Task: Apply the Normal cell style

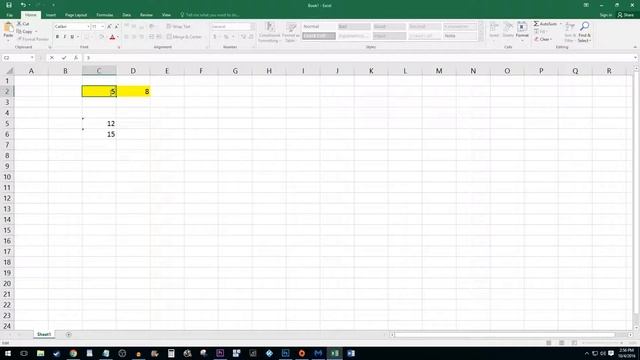Action: tap(319, 27)
